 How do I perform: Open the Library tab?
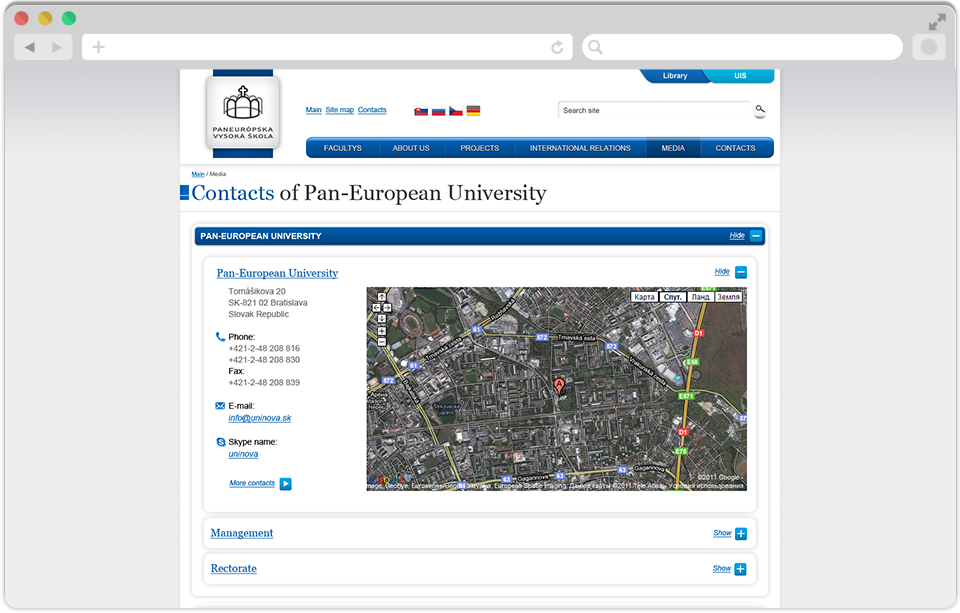click(x=674, y=76)
